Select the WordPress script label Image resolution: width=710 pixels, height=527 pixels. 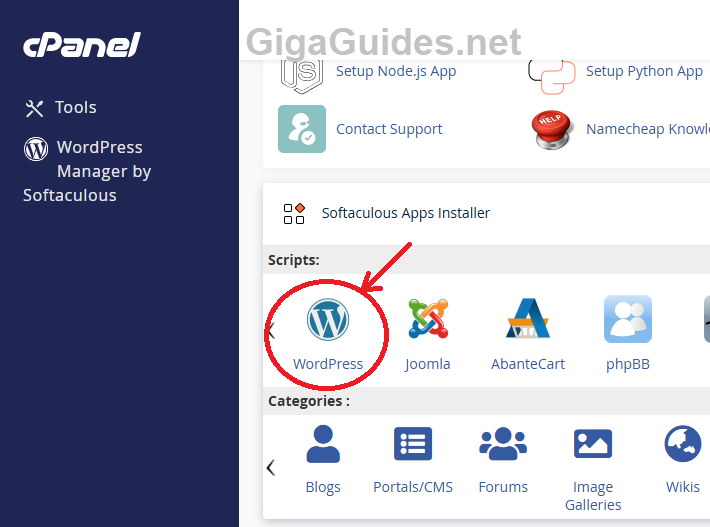328,364
